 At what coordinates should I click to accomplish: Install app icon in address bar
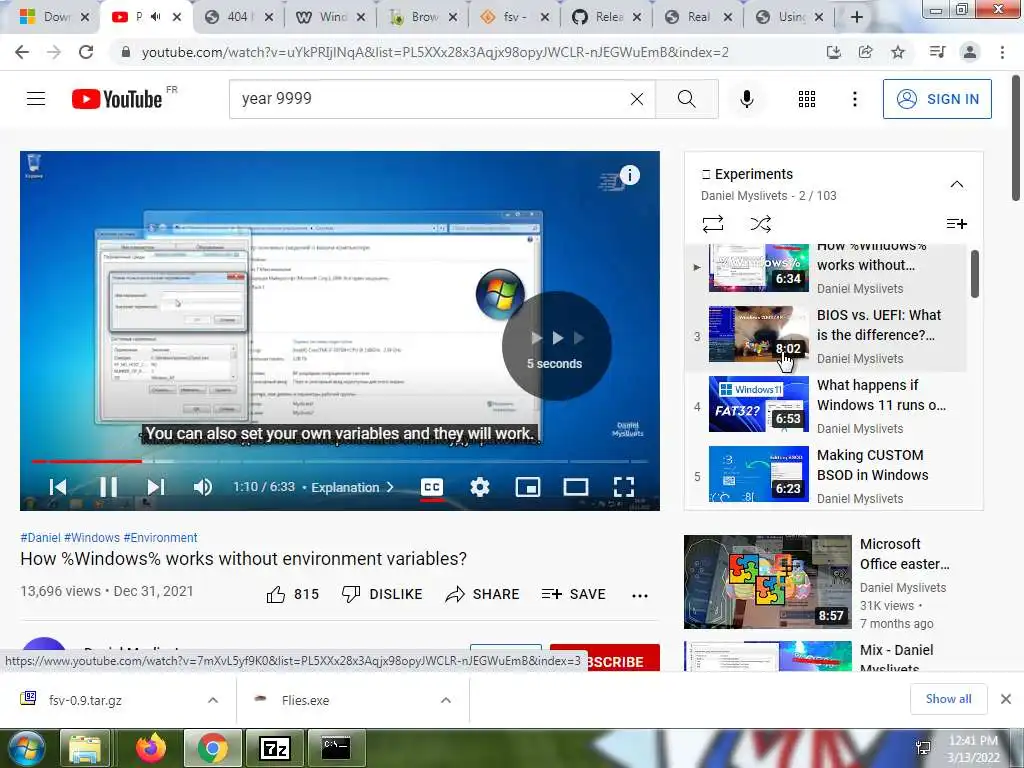(833, 52)
